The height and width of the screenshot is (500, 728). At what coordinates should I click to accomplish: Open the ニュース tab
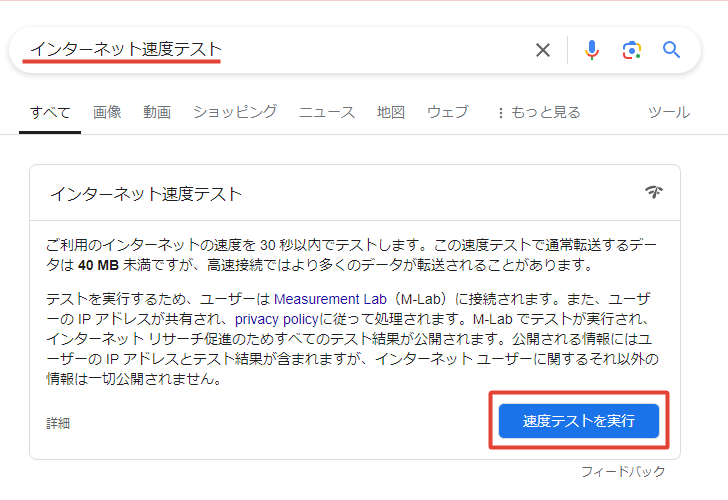327,112
